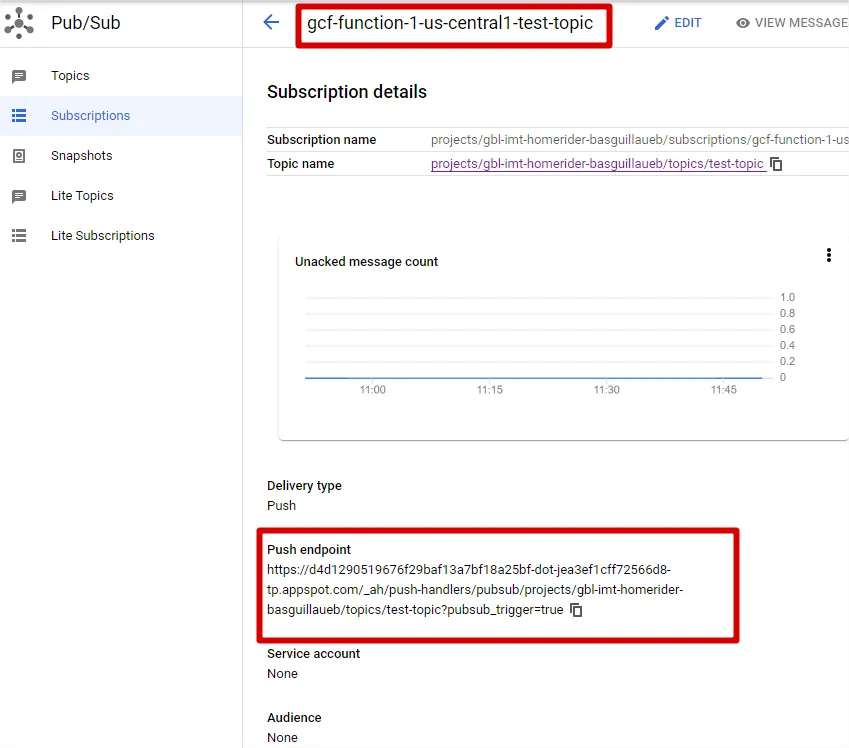849x748 pixels.
Task: Click the 11:00 time axis label
Action: [x=373, y=389]
